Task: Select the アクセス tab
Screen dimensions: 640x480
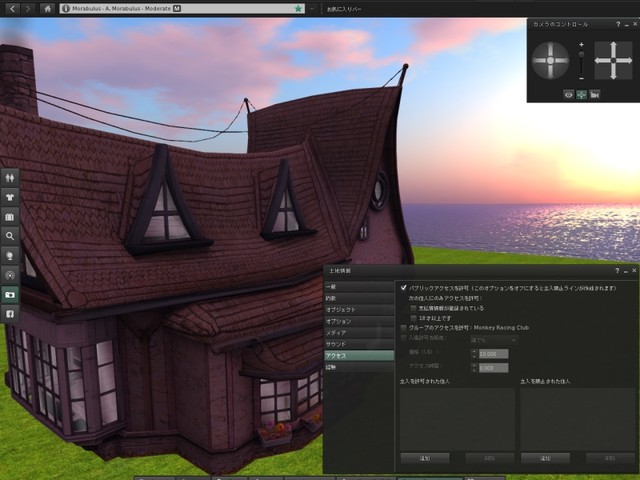Action: [x=359, y=356]
